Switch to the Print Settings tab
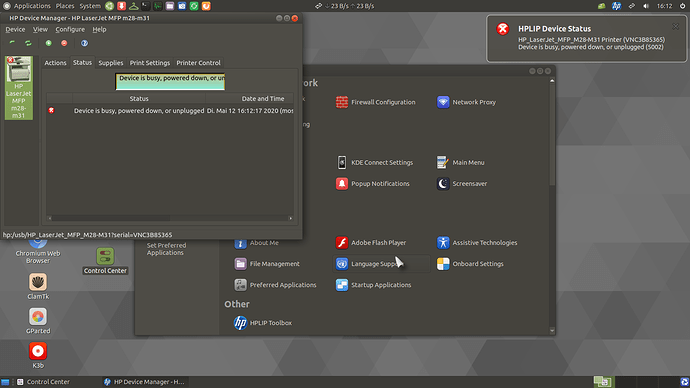 point(150,63)
